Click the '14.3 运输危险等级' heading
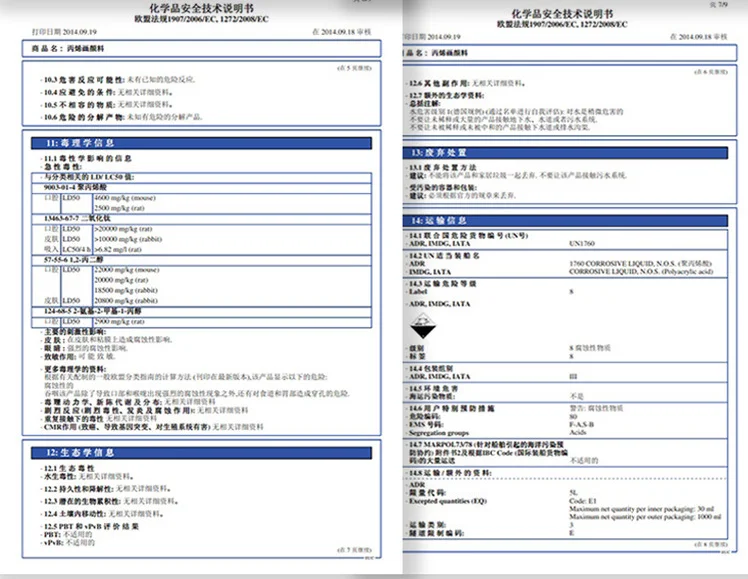The width and height of the screenshot is (748, 579). click(443, 284)
